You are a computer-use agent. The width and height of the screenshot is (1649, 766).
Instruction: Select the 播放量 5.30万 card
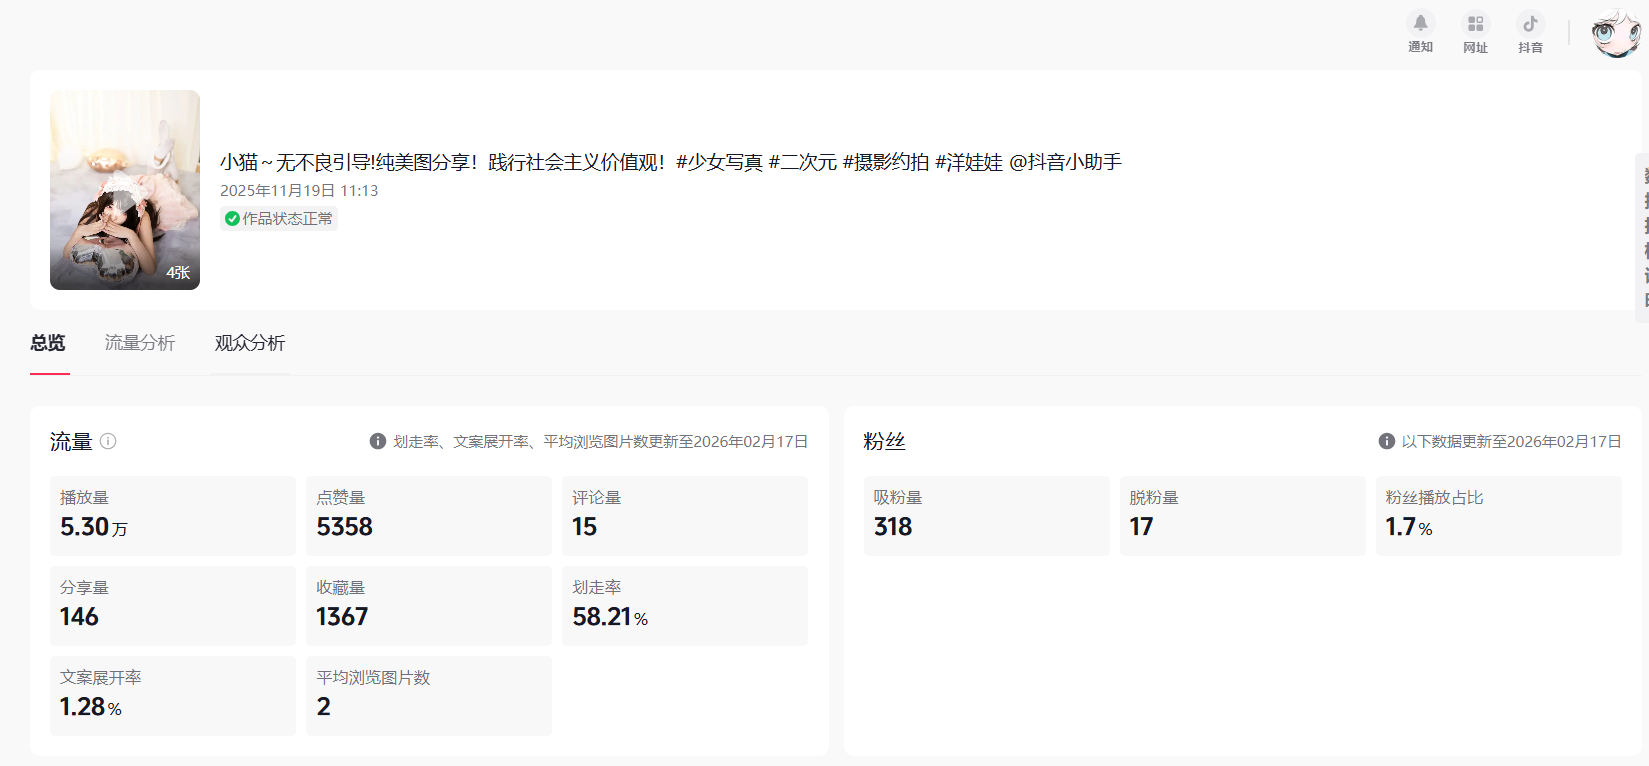(173, 516)
